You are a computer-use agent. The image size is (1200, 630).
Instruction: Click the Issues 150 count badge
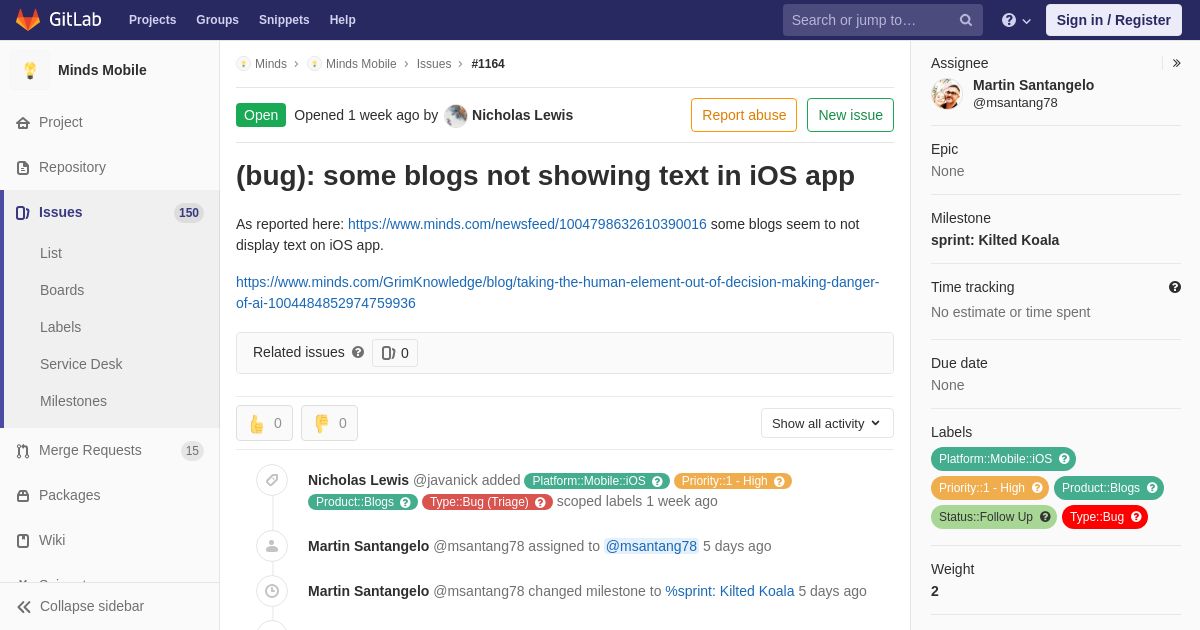[189, 213]
